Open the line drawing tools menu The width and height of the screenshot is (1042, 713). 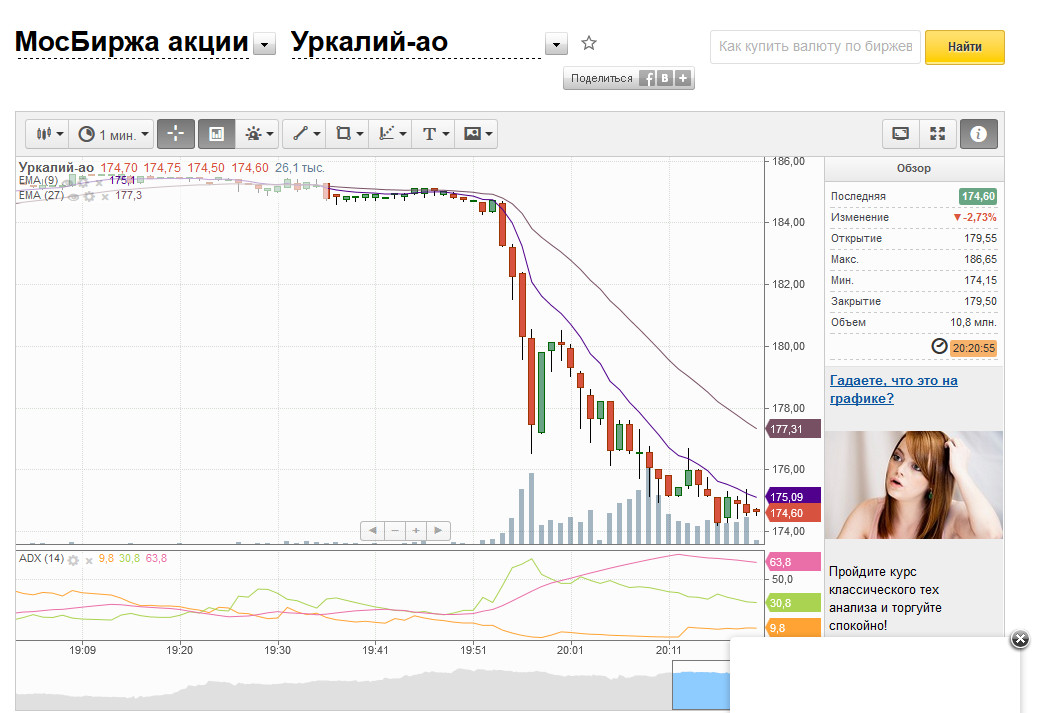tap(306, 134)
